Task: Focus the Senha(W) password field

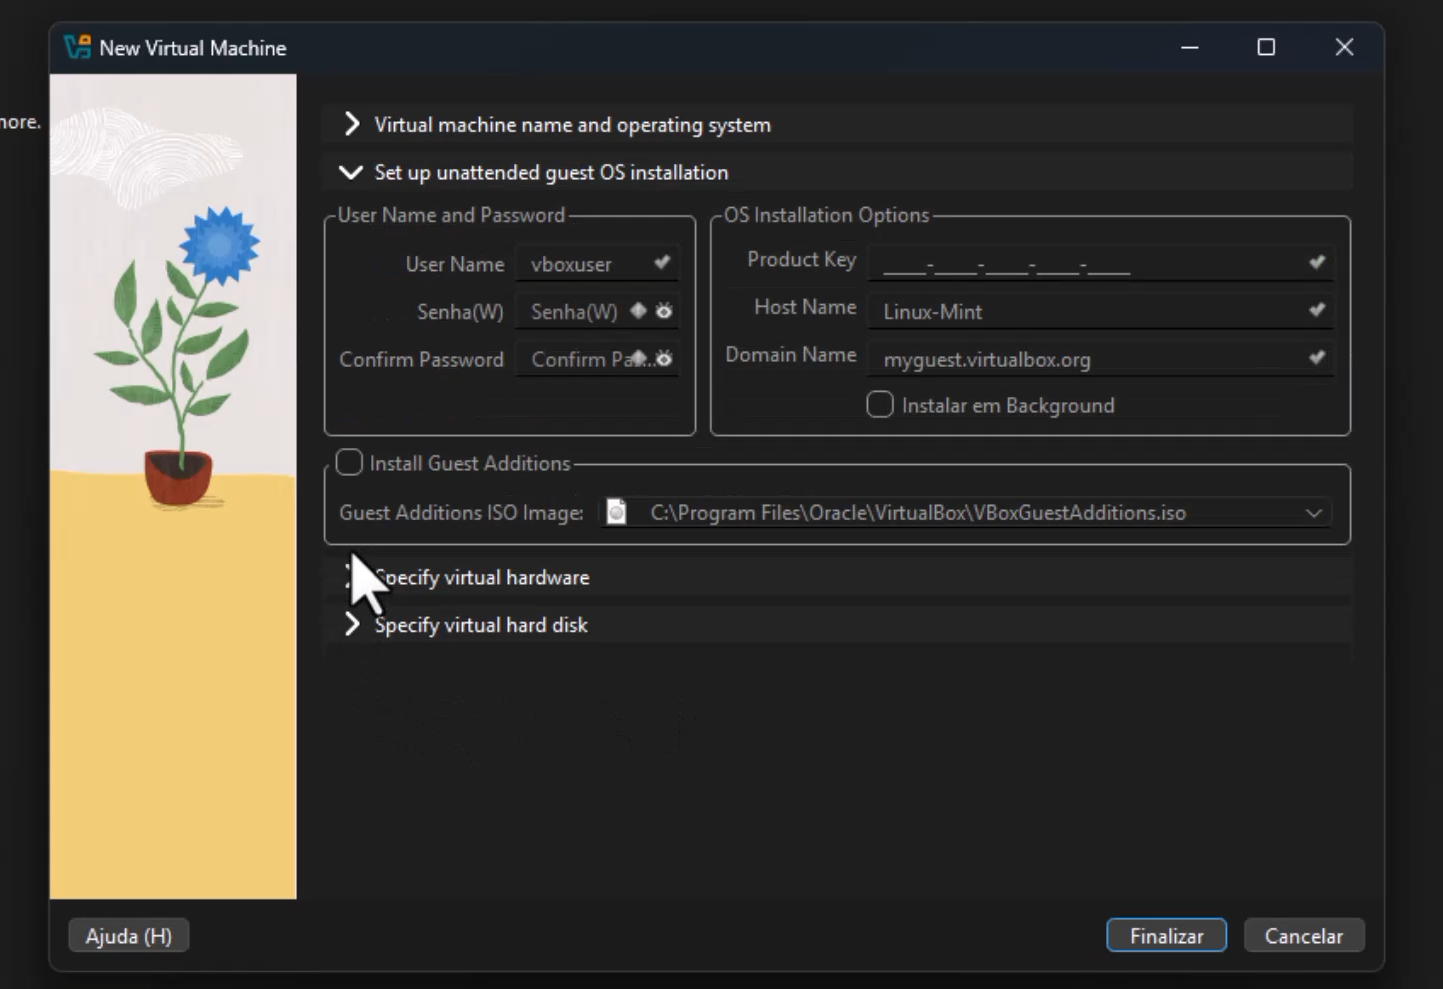Action: tap(597, 312)
